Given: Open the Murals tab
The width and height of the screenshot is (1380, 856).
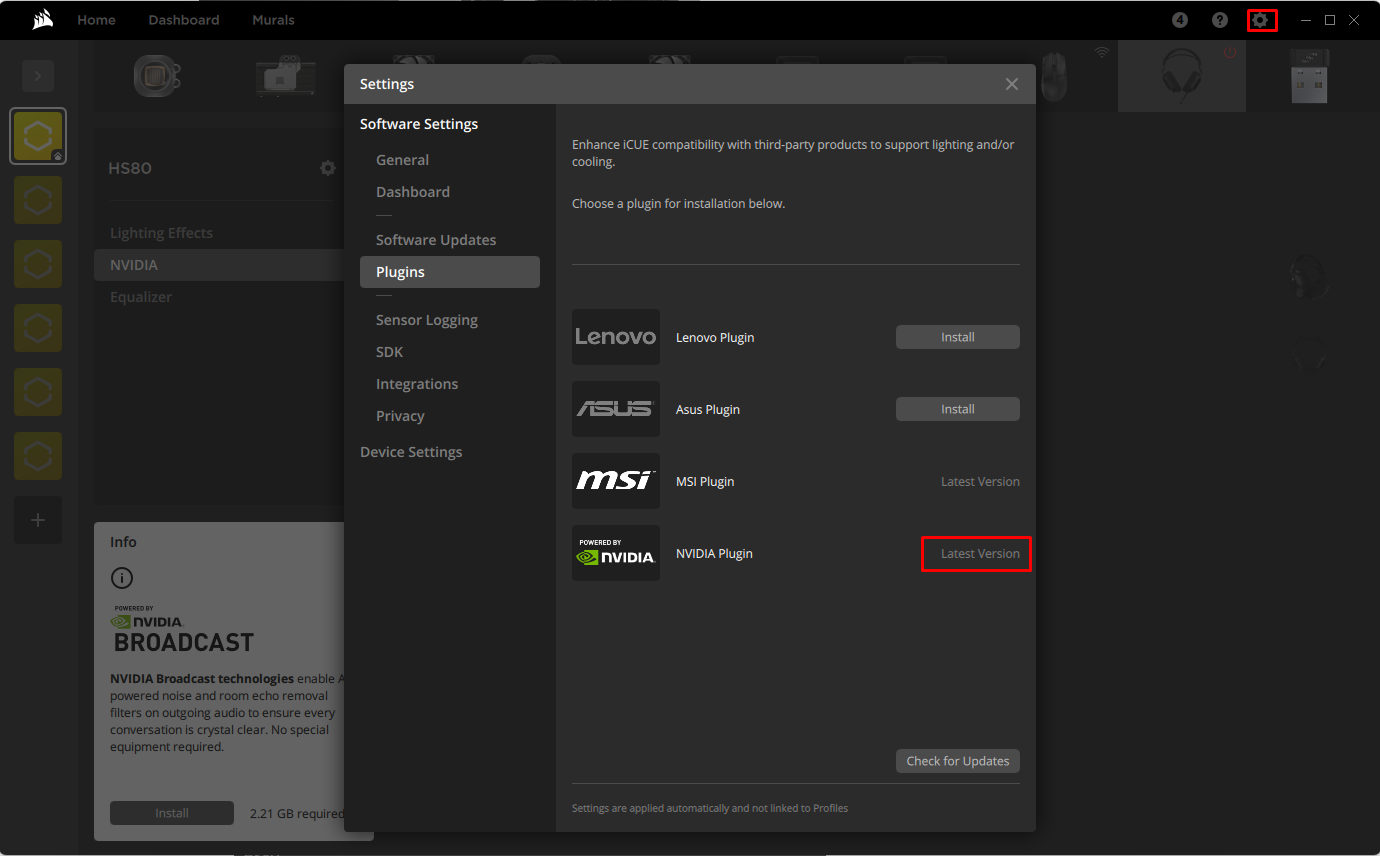Looking at the screenshot, I should (273, 20).
